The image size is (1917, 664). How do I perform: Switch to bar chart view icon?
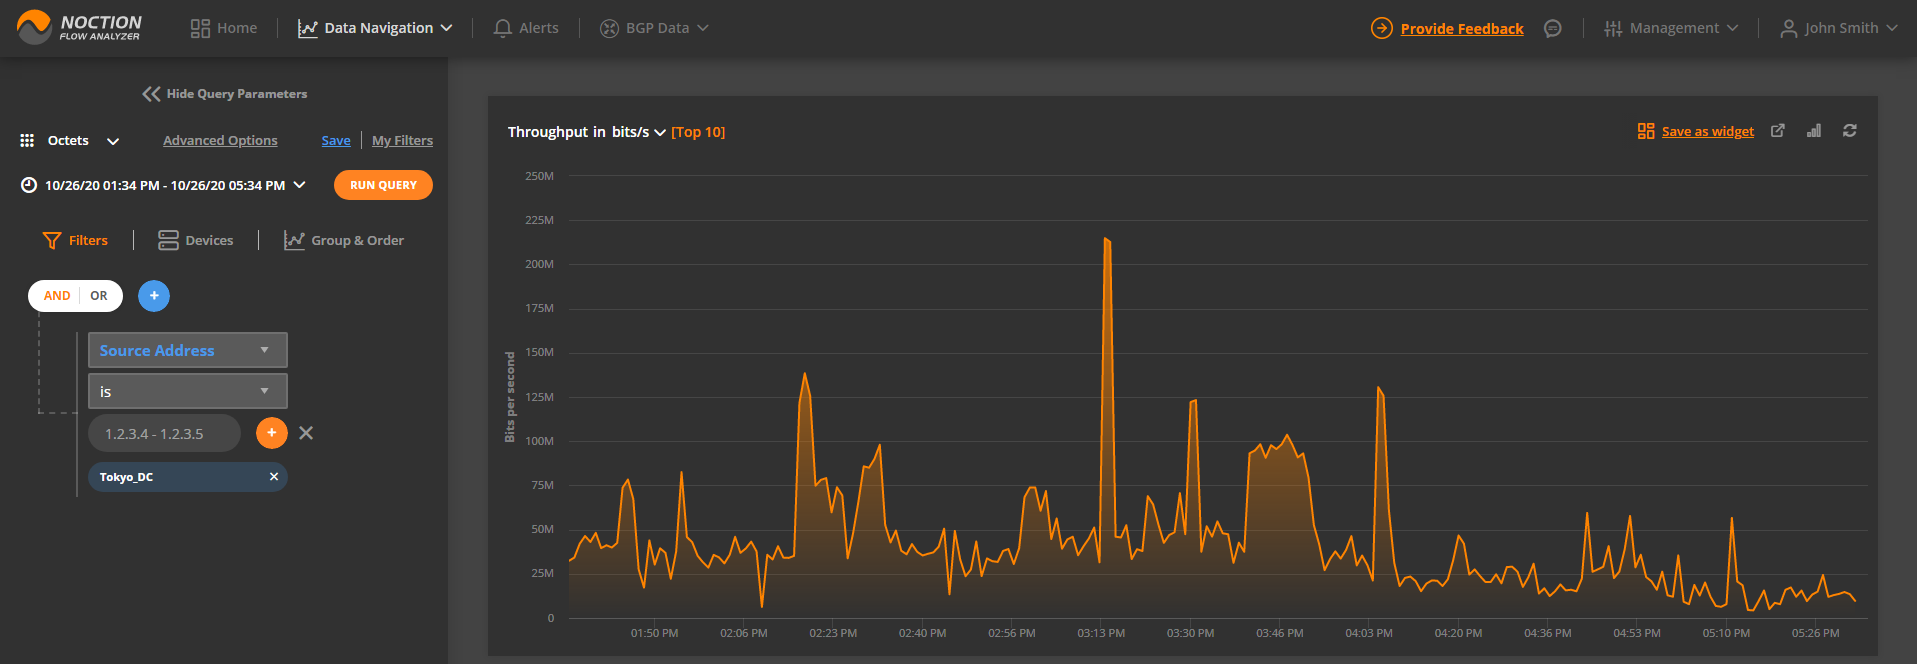(1813, 131)
